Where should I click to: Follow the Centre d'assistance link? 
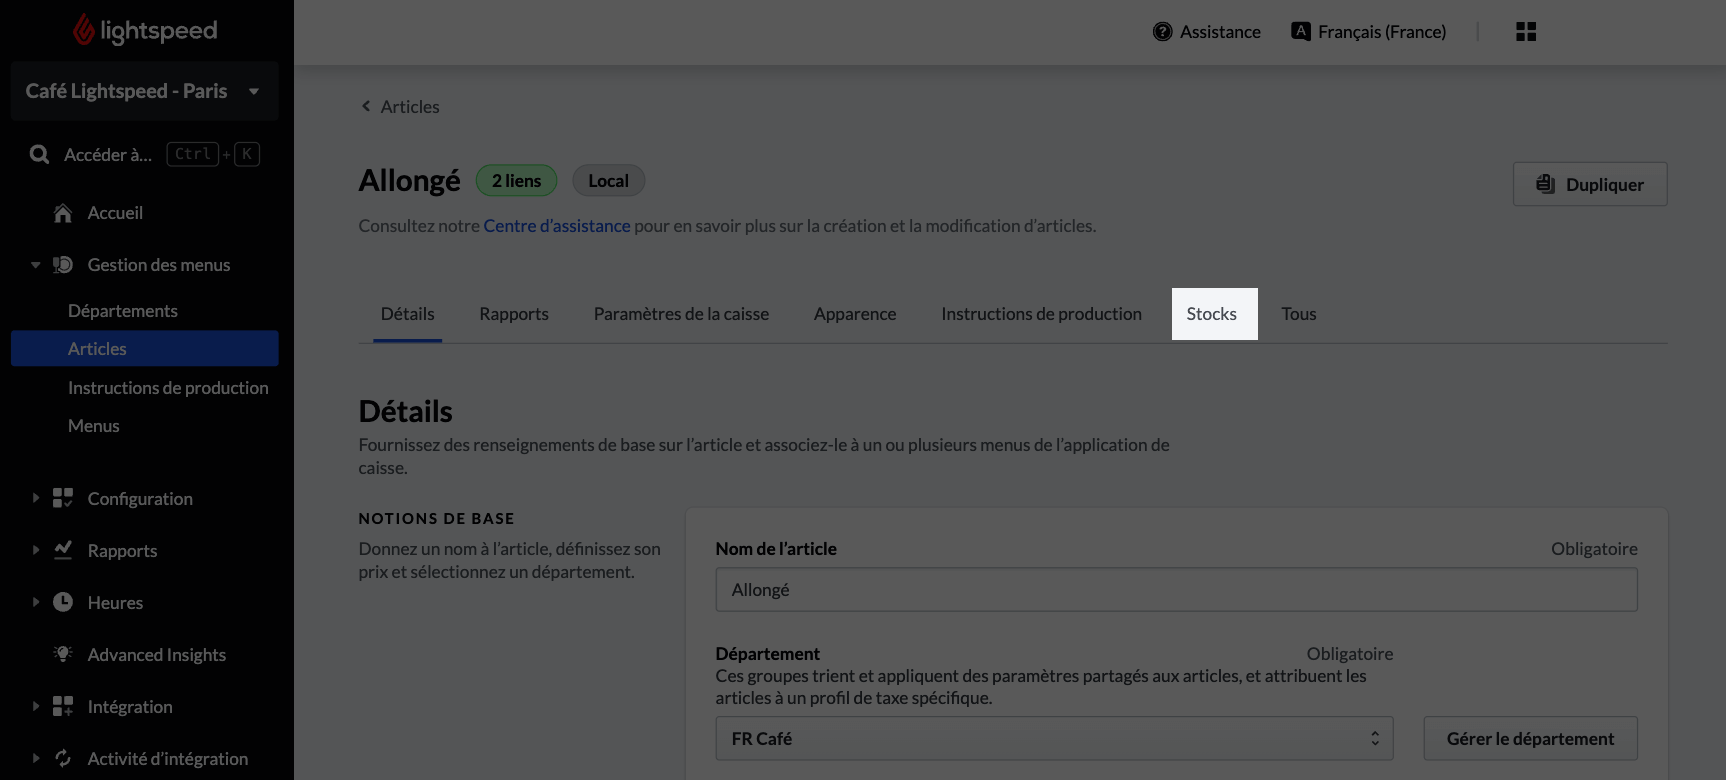pyautogui.click(x=556, y=226)
